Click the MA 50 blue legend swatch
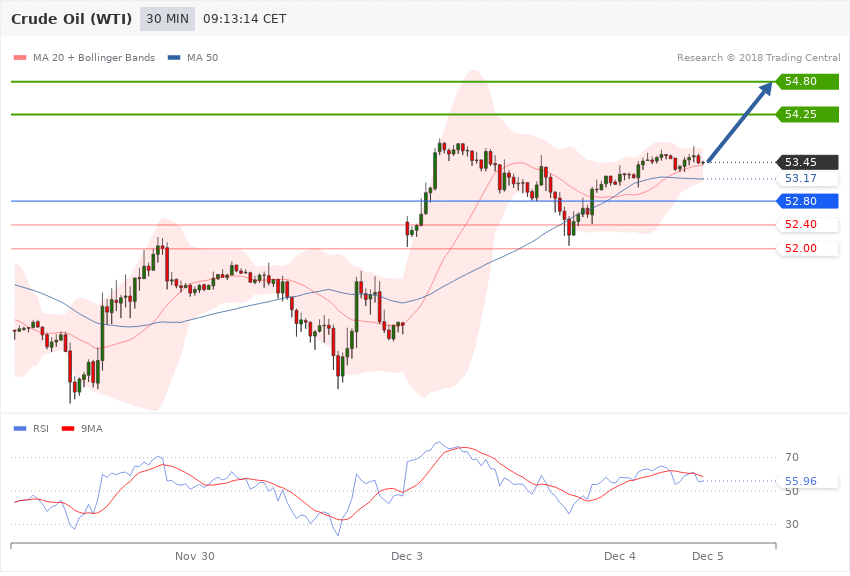Screen dimensions: 850x576 click(174, 58)
